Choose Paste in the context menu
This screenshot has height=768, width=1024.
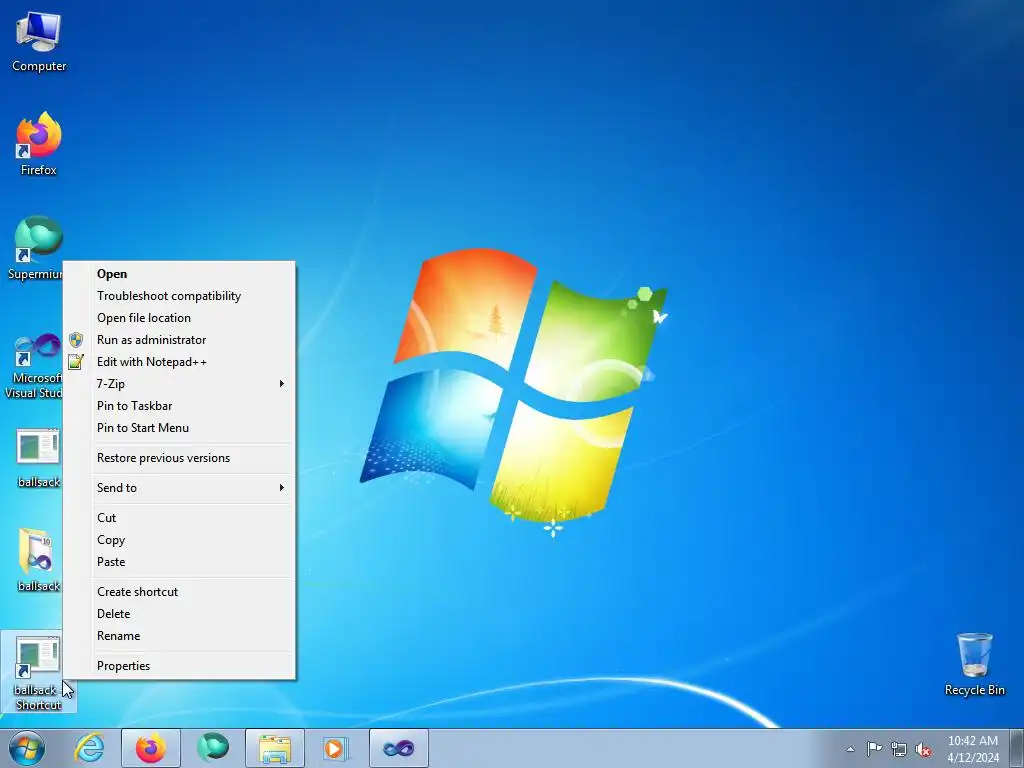(180, 562)
